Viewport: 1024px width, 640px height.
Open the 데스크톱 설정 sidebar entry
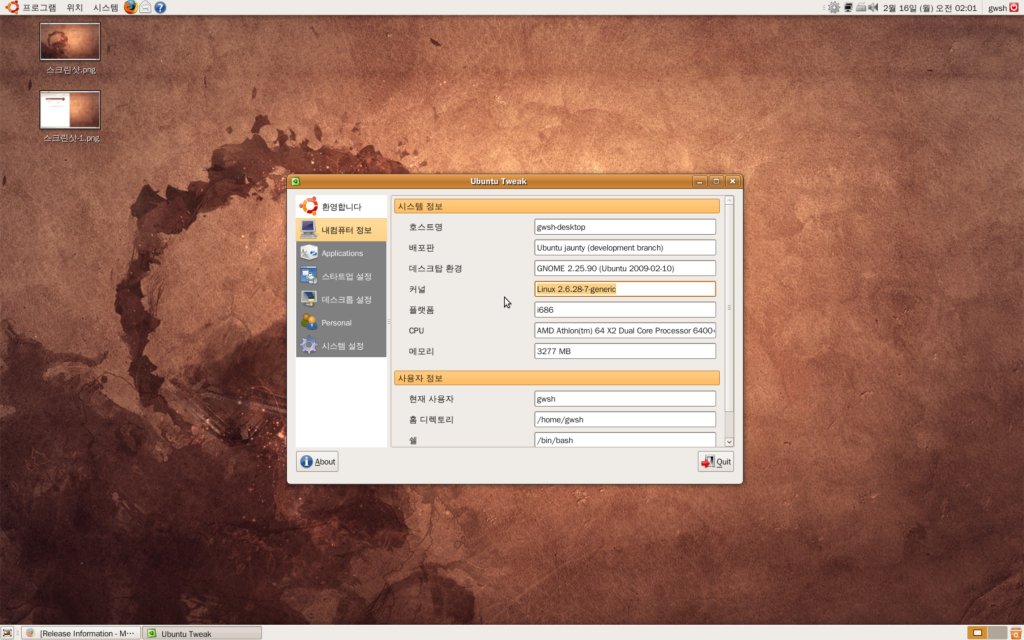(341, 299)
